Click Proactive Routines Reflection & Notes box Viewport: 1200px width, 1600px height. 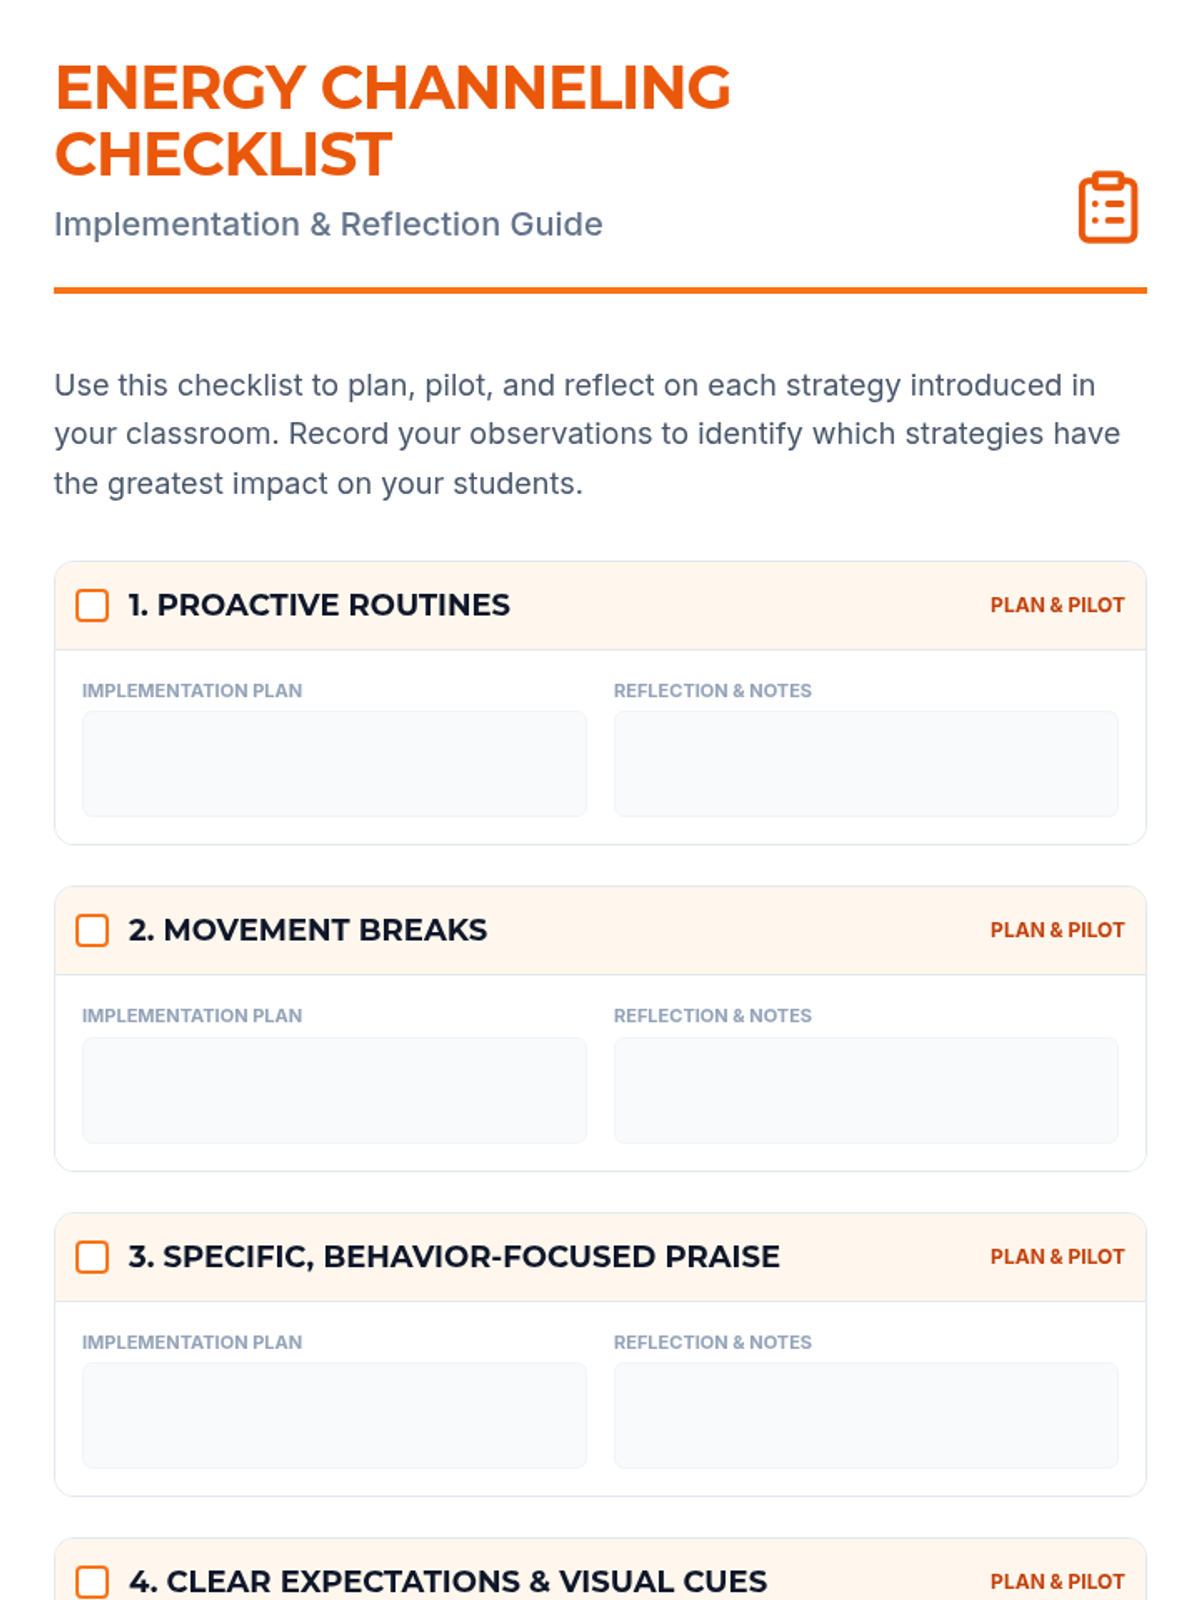pos(865,764)
